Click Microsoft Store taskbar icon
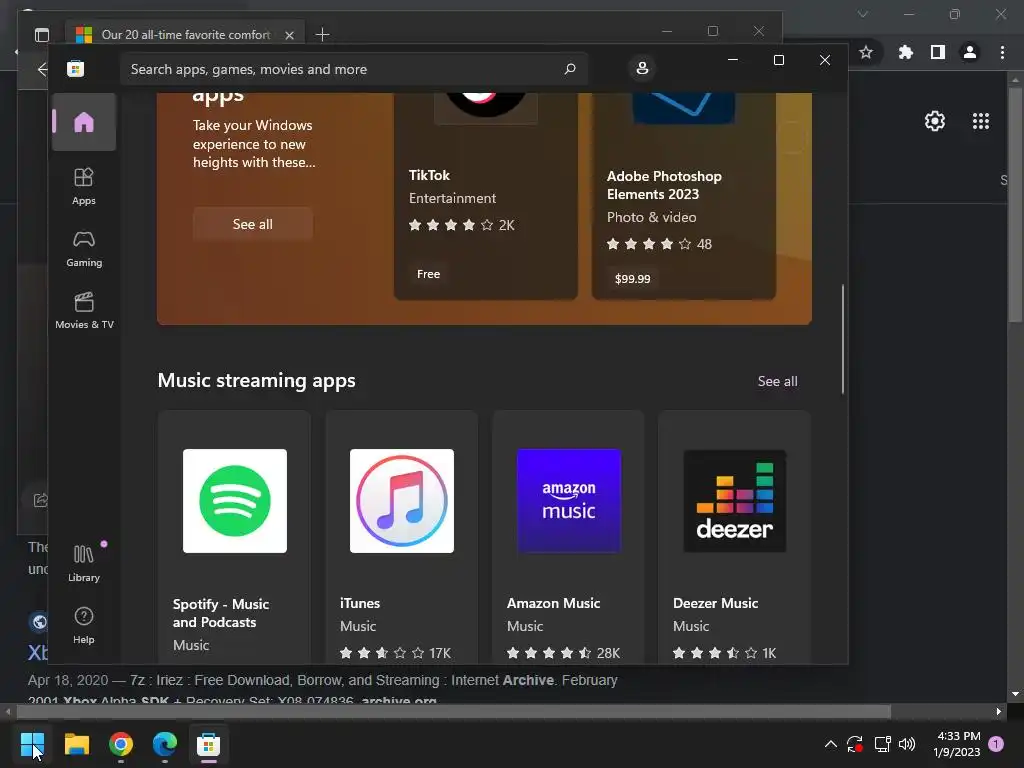Image resolution: width=1024 pixels, height=768 pixels. click(208, 744)
